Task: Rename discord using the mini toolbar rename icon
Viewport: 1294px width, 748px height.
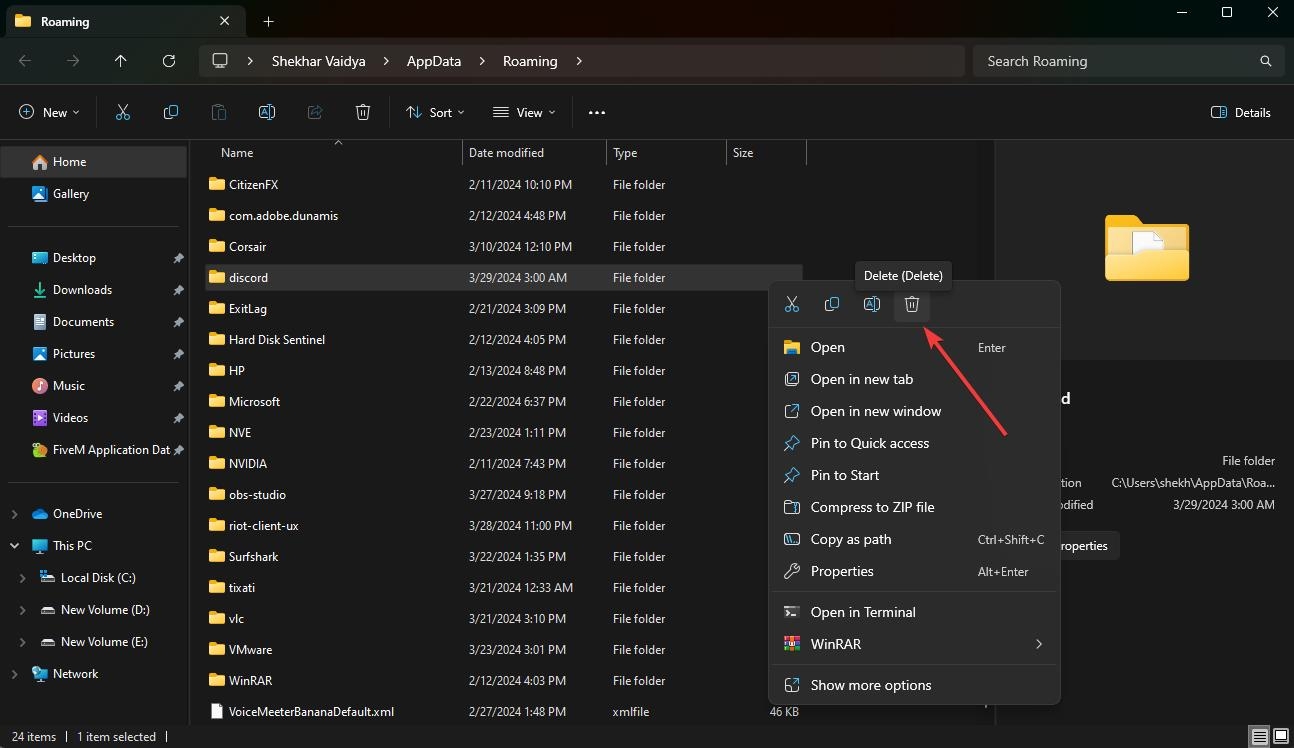Action: [x=871, y=304]
